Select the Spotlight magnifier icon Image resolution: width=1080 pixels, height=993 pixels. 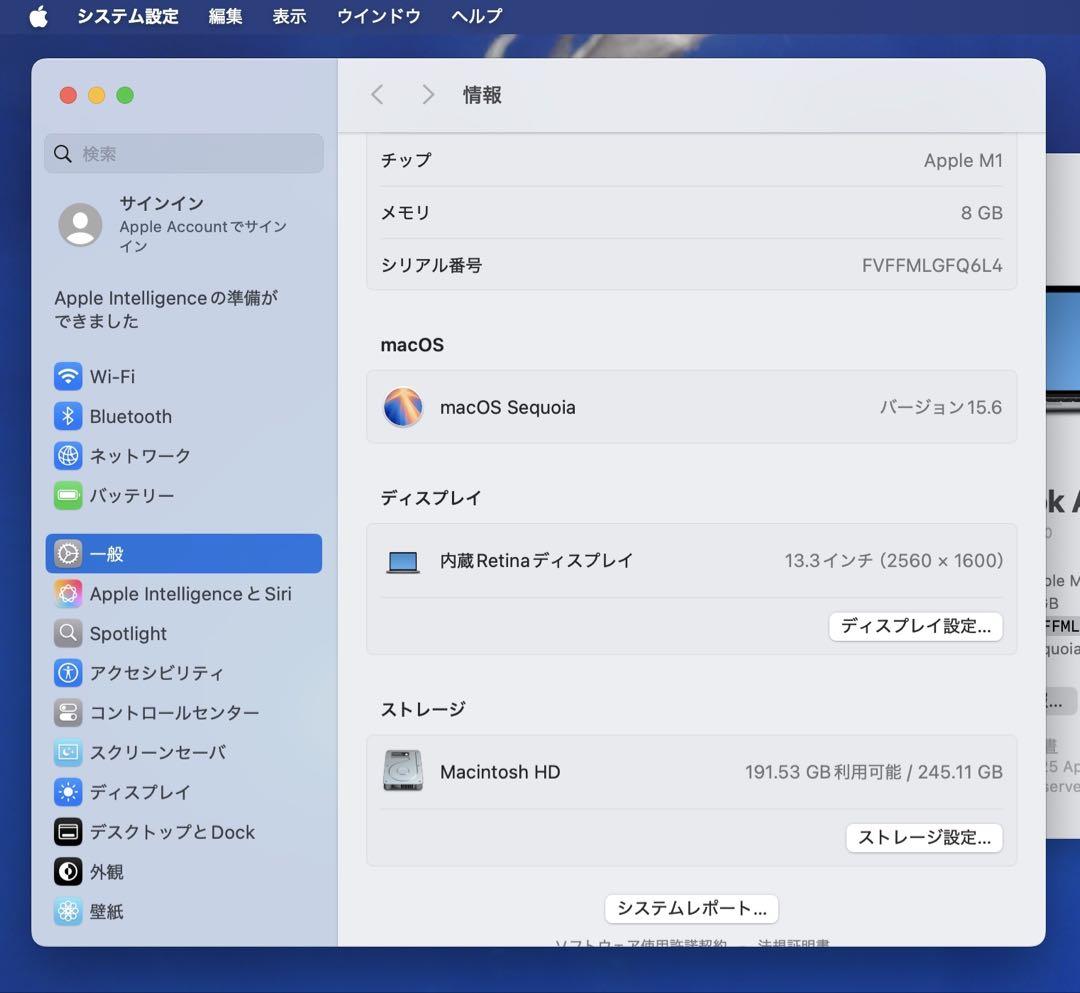pos(68,634)
